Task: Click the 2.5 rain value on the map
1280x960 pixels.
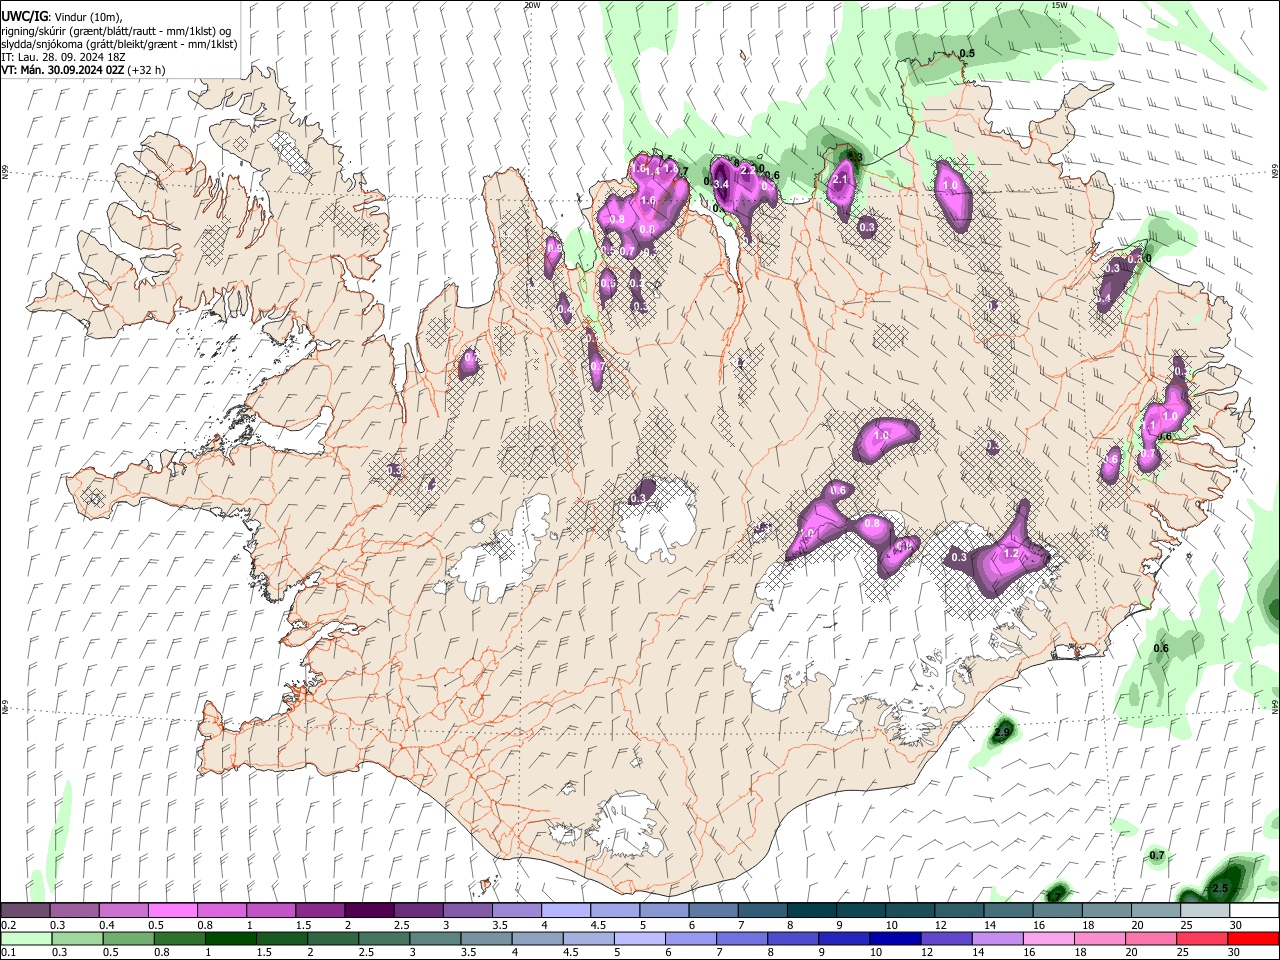Action: [1219, 888]
